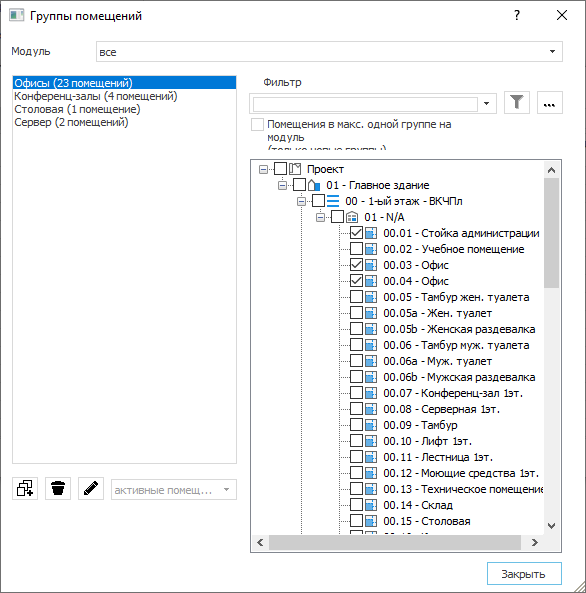Viewport: 586px width, 593px height.
Task: Click the help question mark icon
Action: click(517, 15)
